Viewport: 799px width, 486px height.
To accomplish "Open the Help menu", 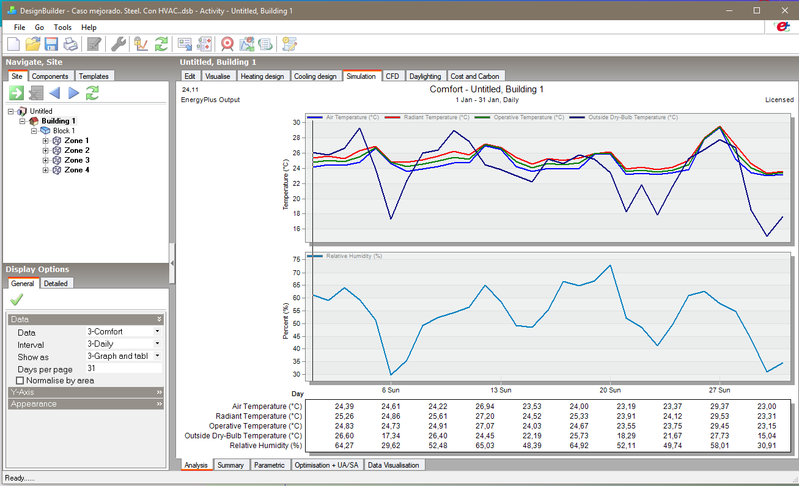I will tap(89, 27).
